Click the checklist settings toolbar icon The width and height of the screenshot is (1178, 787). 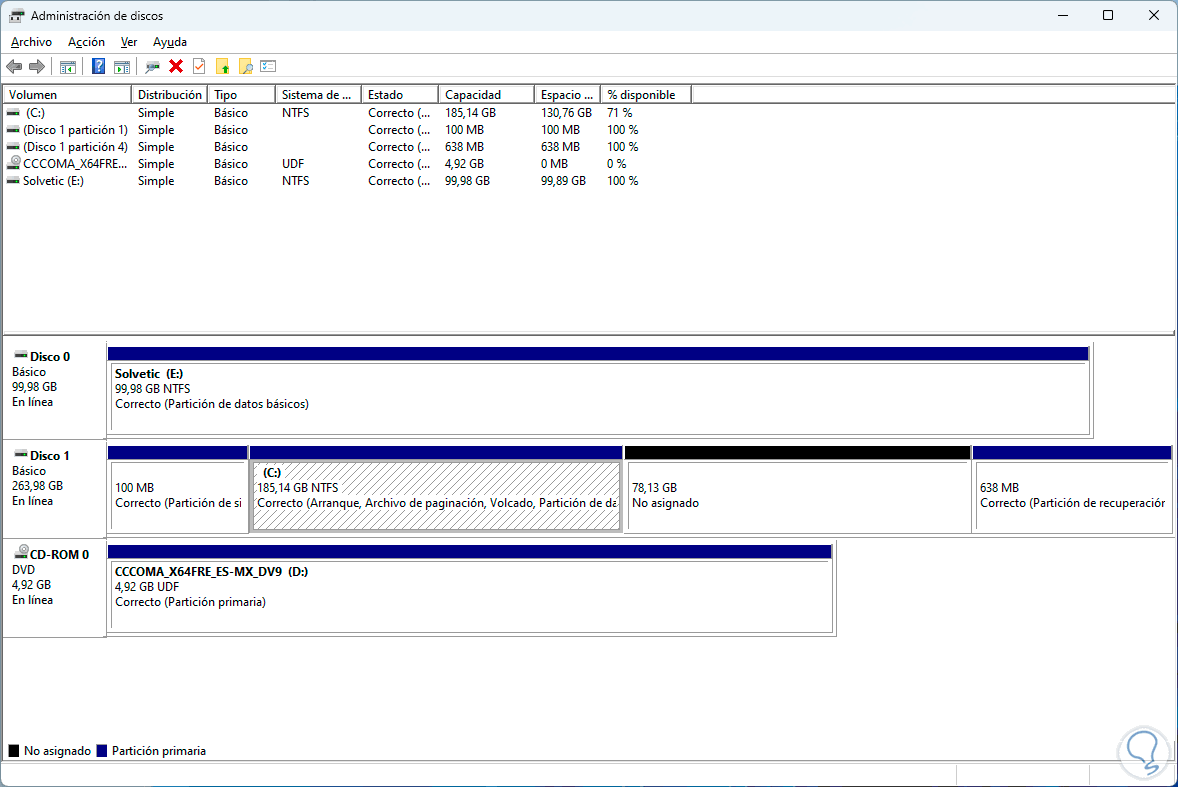[268, 66]
